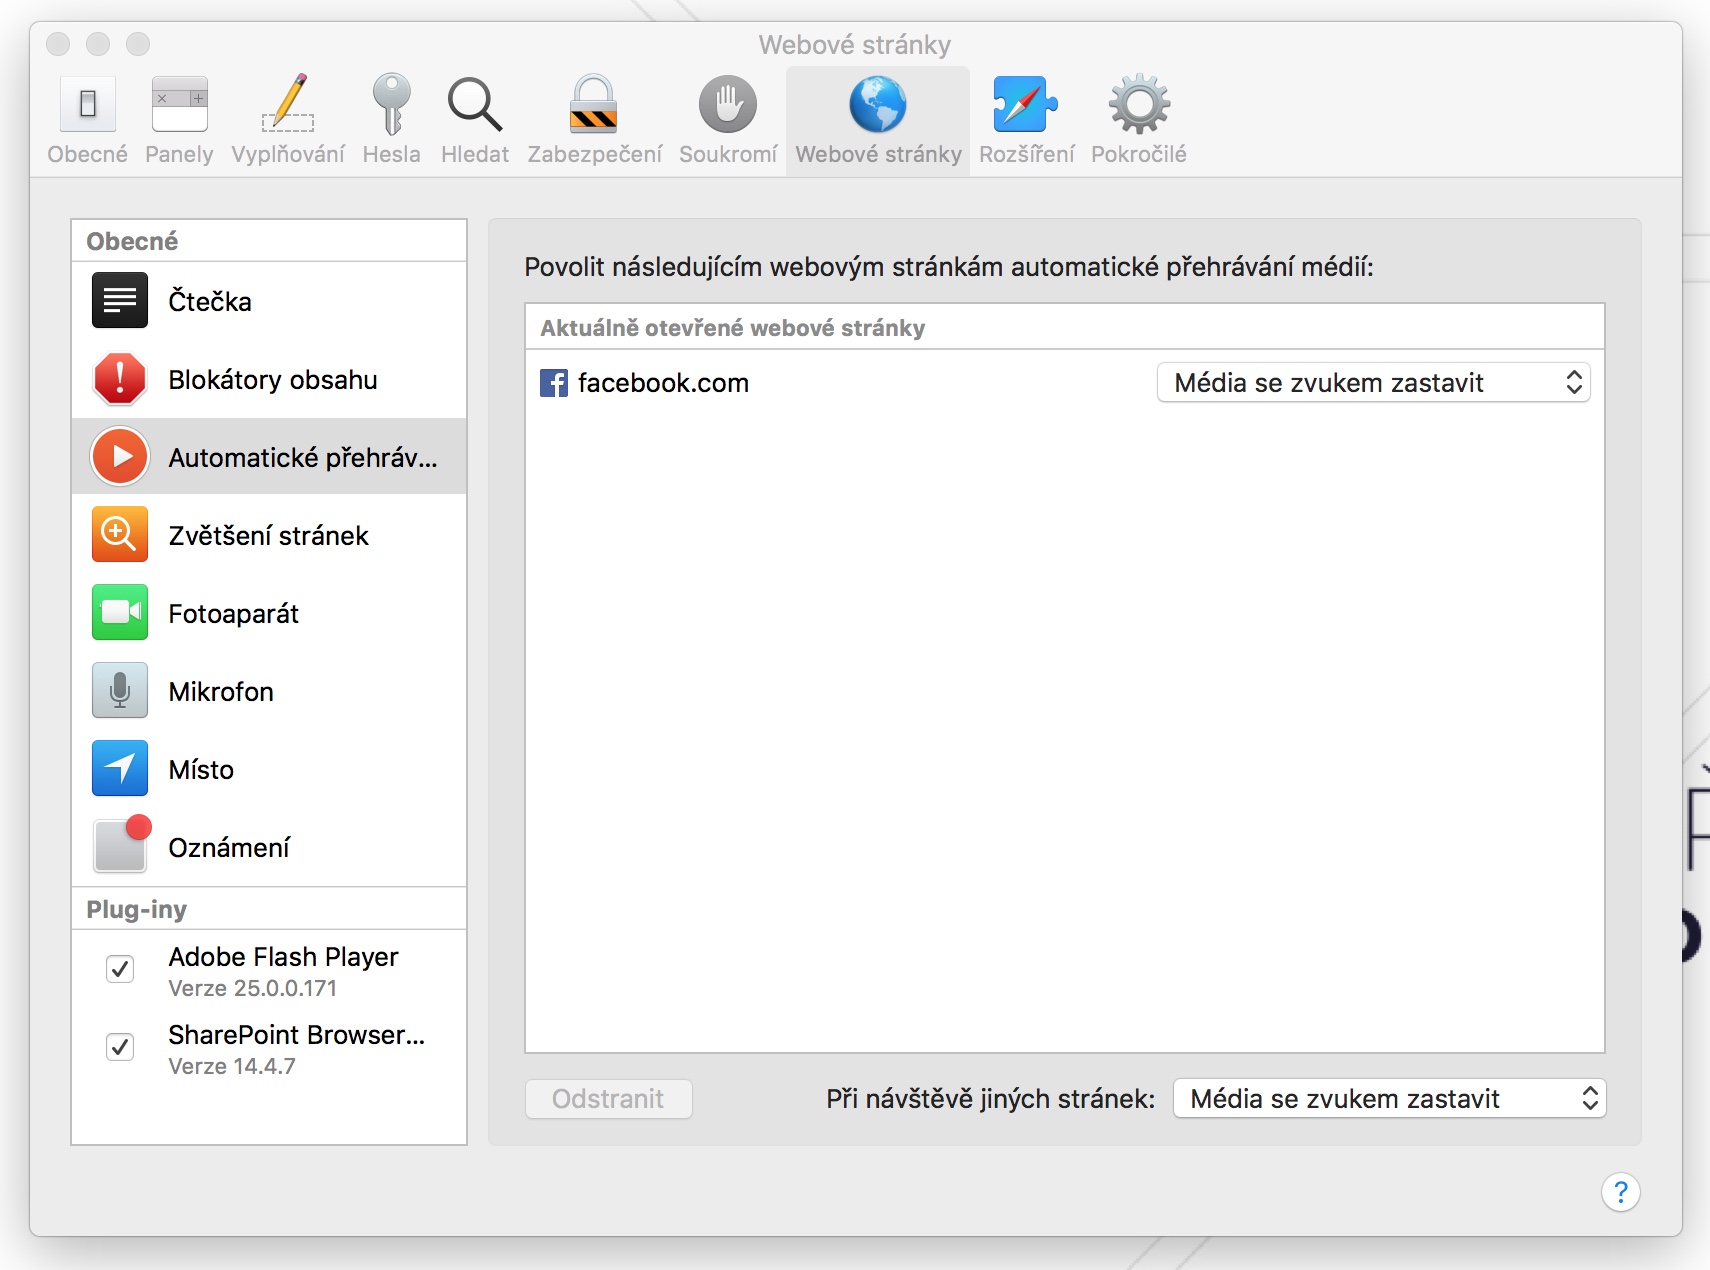Image resolution: width=1710 pixels, height=1270 pixels.
Task: Select the facebook.com site name
Action: point(663,383)
